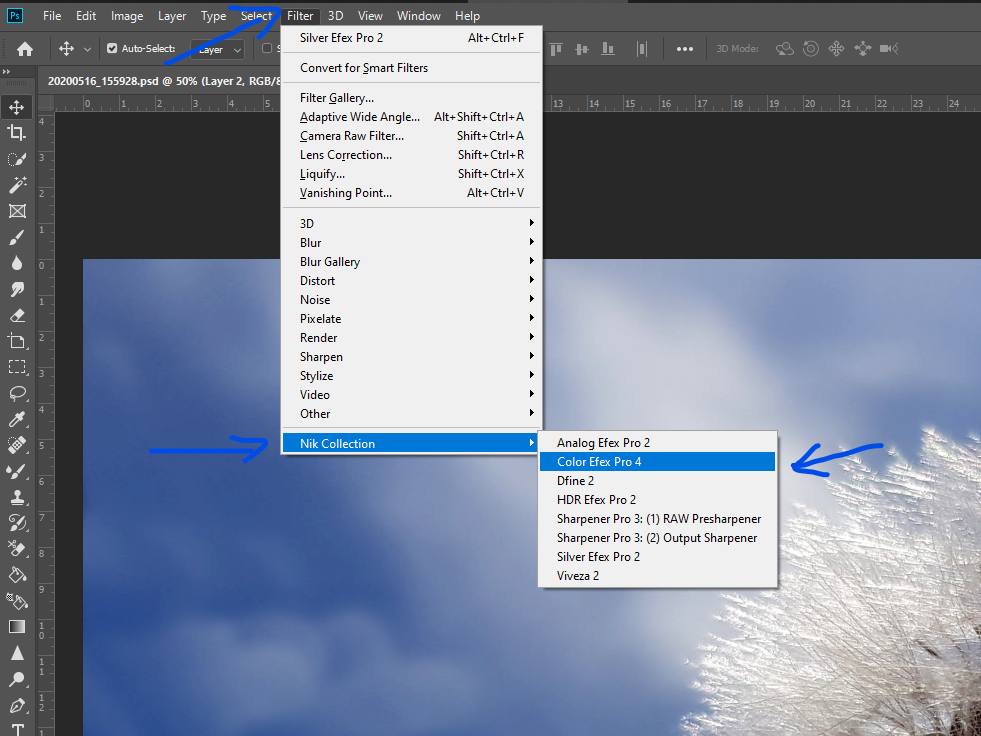This screenshot has width=981, height=736.
Task: Expand the Noise submenu
Action: pyautogui.click(x=411, y=299)
